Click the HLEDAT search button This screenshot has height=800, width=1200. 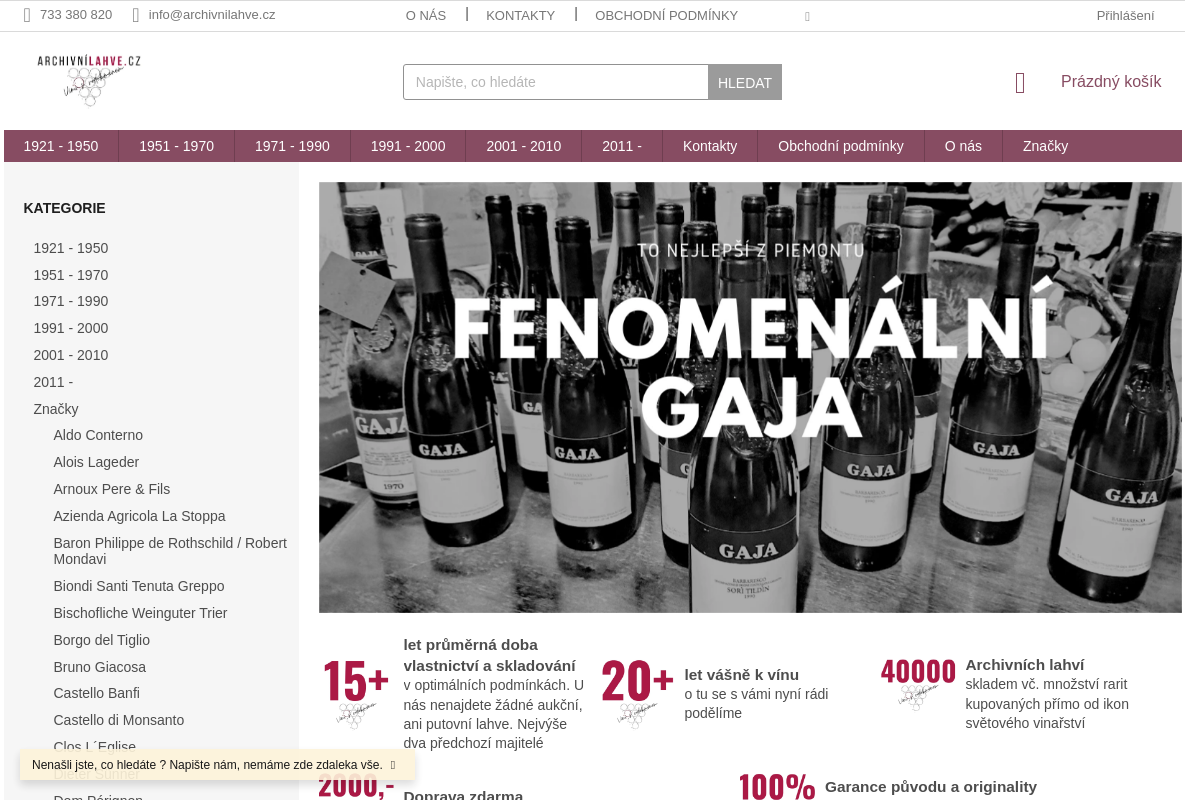[745, 82]
